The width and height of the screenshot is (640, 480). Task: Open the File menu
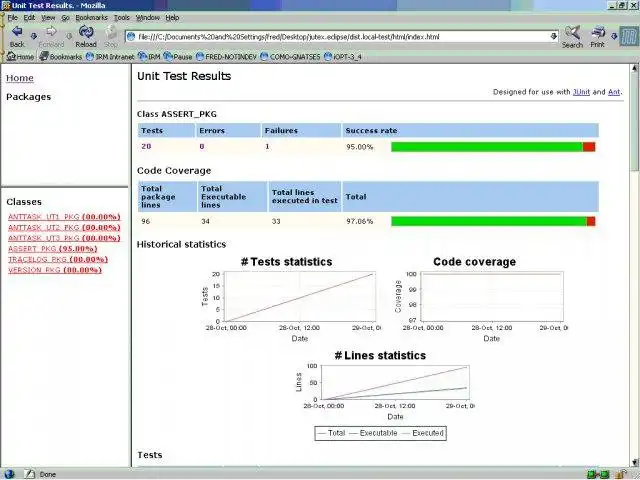[12, 18]
